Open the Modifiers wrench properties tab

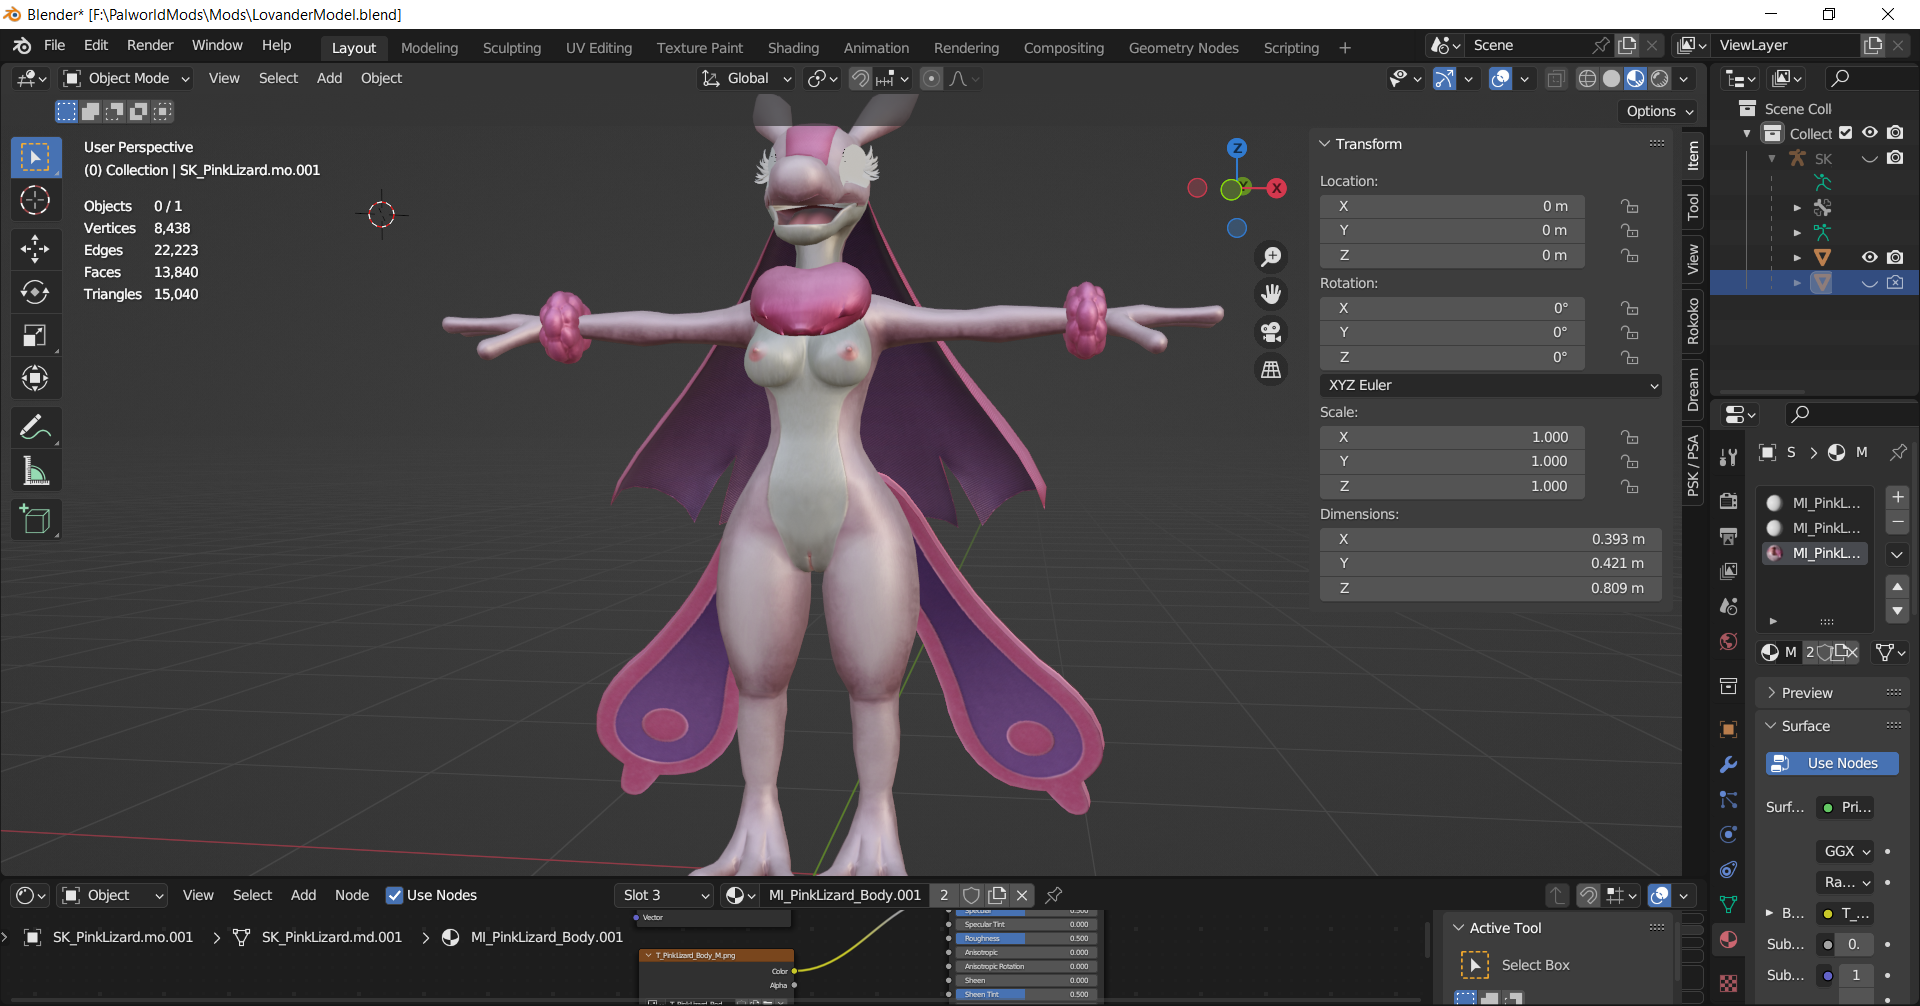click(x=1728, y=765)
